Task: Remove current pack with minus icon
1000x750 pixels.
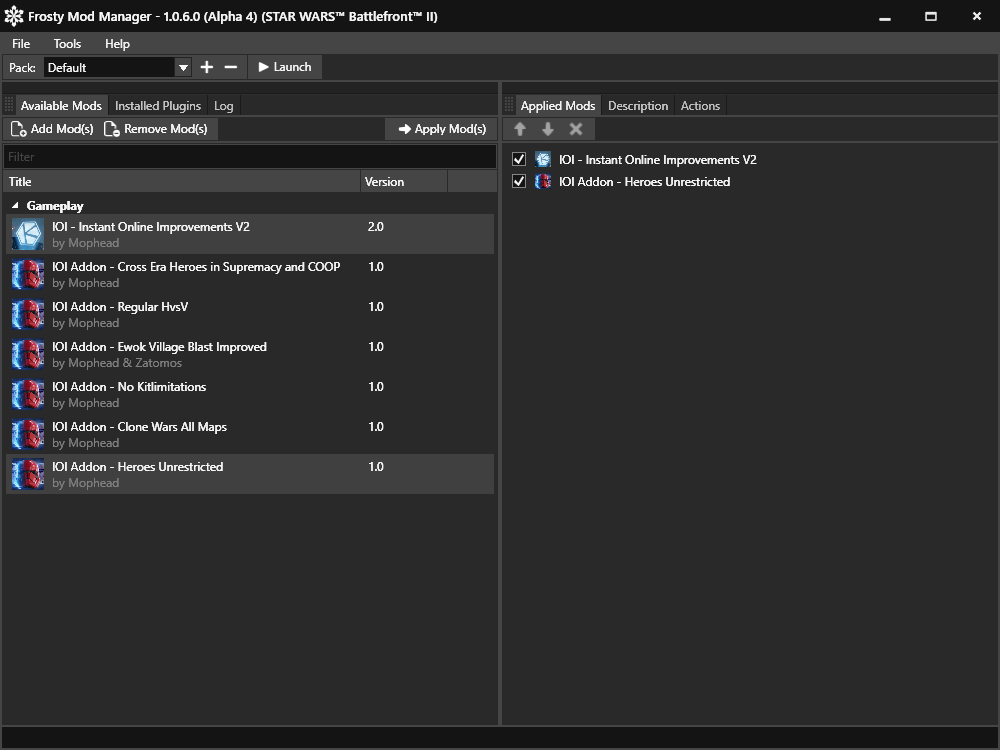Action: click(x=231, y=67)
